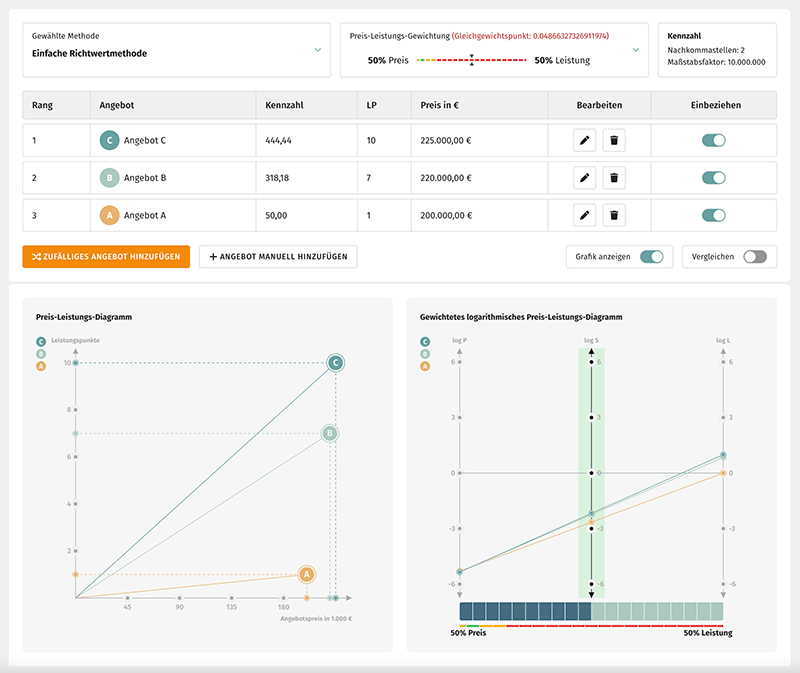Edit Angebot C with pencil icon
This screenshot has width=800, height=673.
585,141
